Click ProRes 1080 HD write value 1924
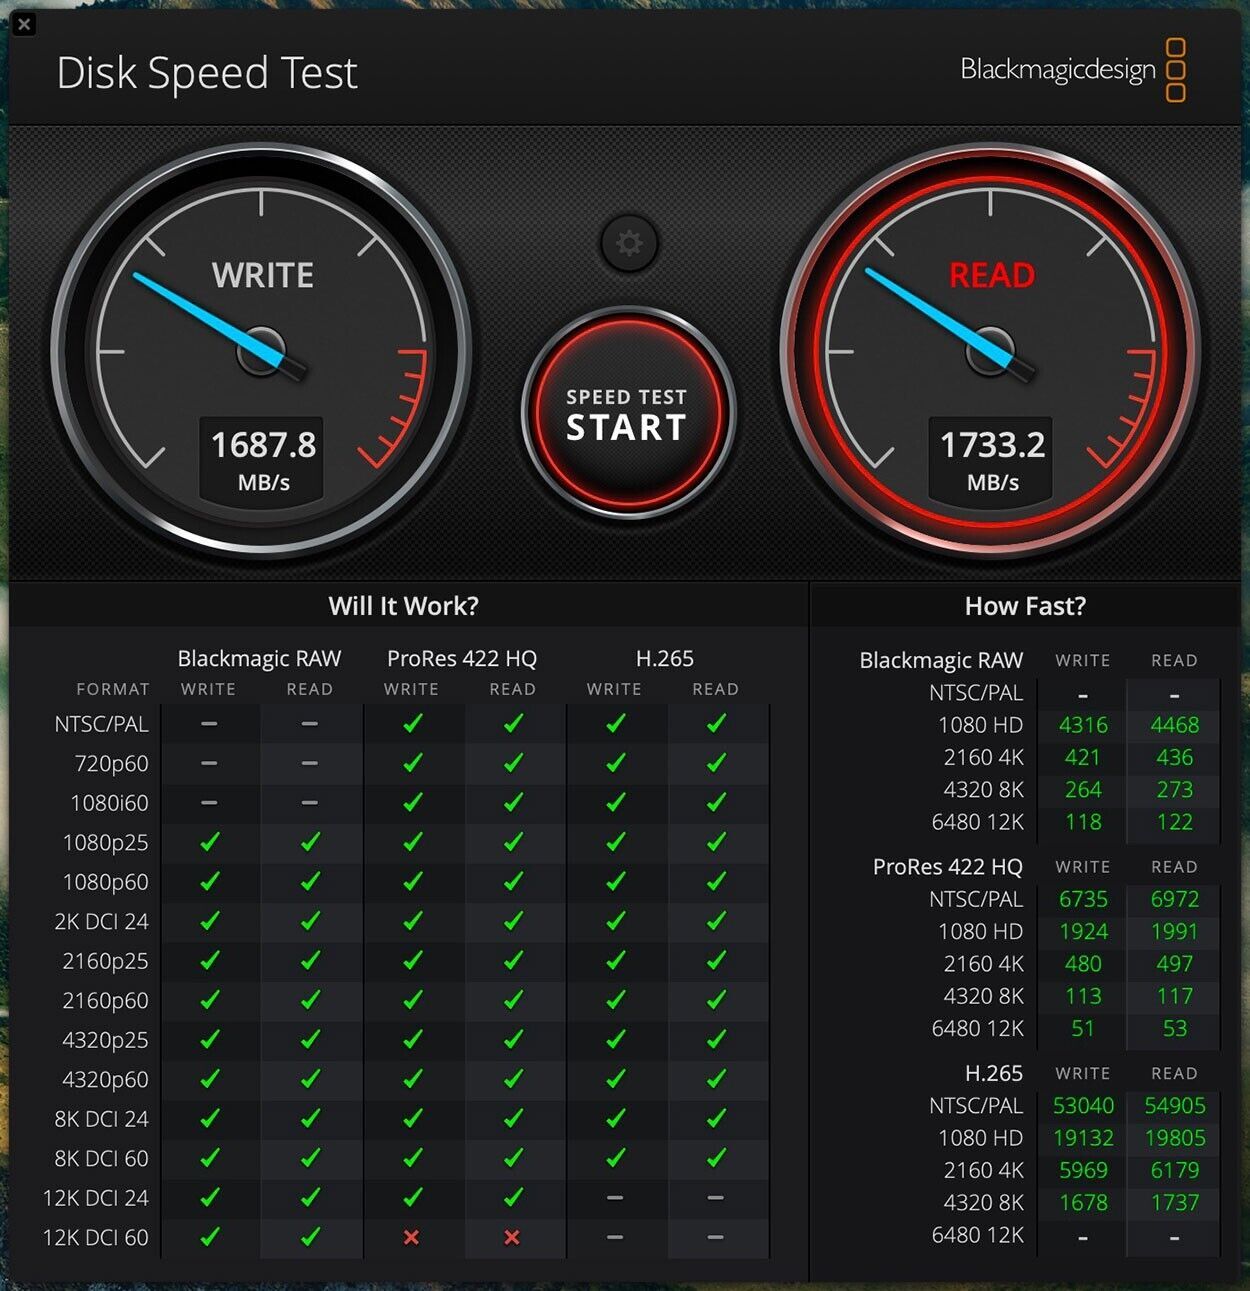Image resolution: width=1250 pixels, height=1291 pixels. pyautogui.click(x=1083, y=931)
